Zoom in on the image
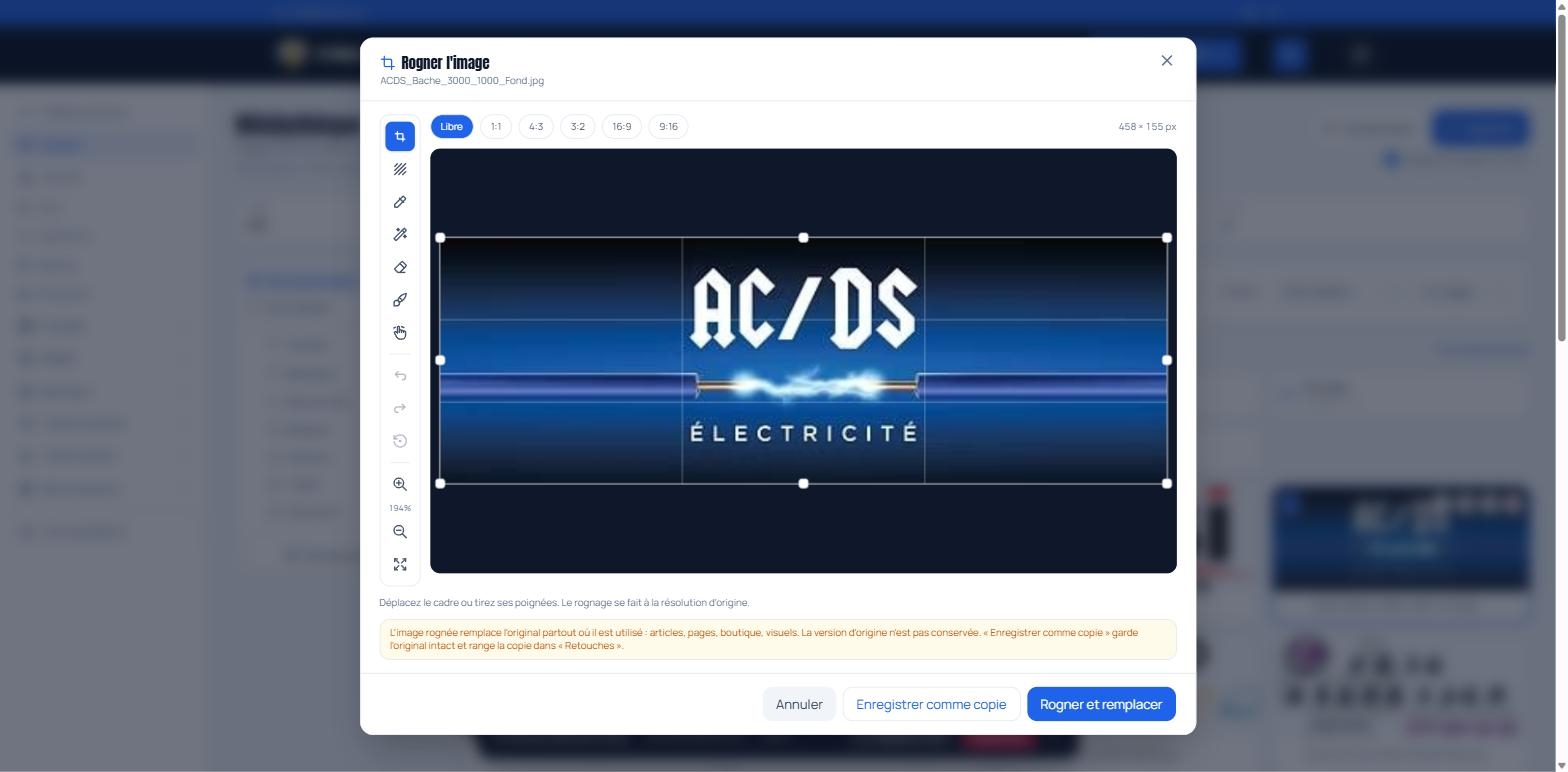This screenshot has width=1568, height=772. [400, 484]
